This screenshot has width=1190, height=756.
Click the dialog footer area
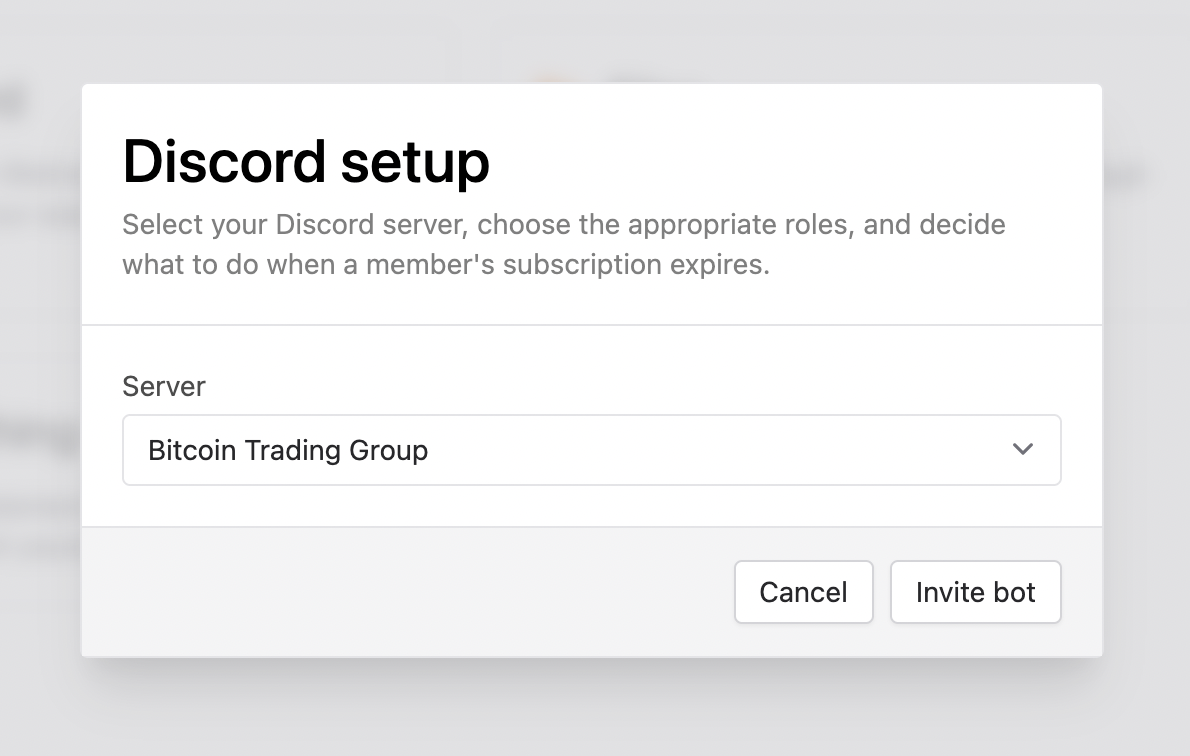tap(400, 592)
